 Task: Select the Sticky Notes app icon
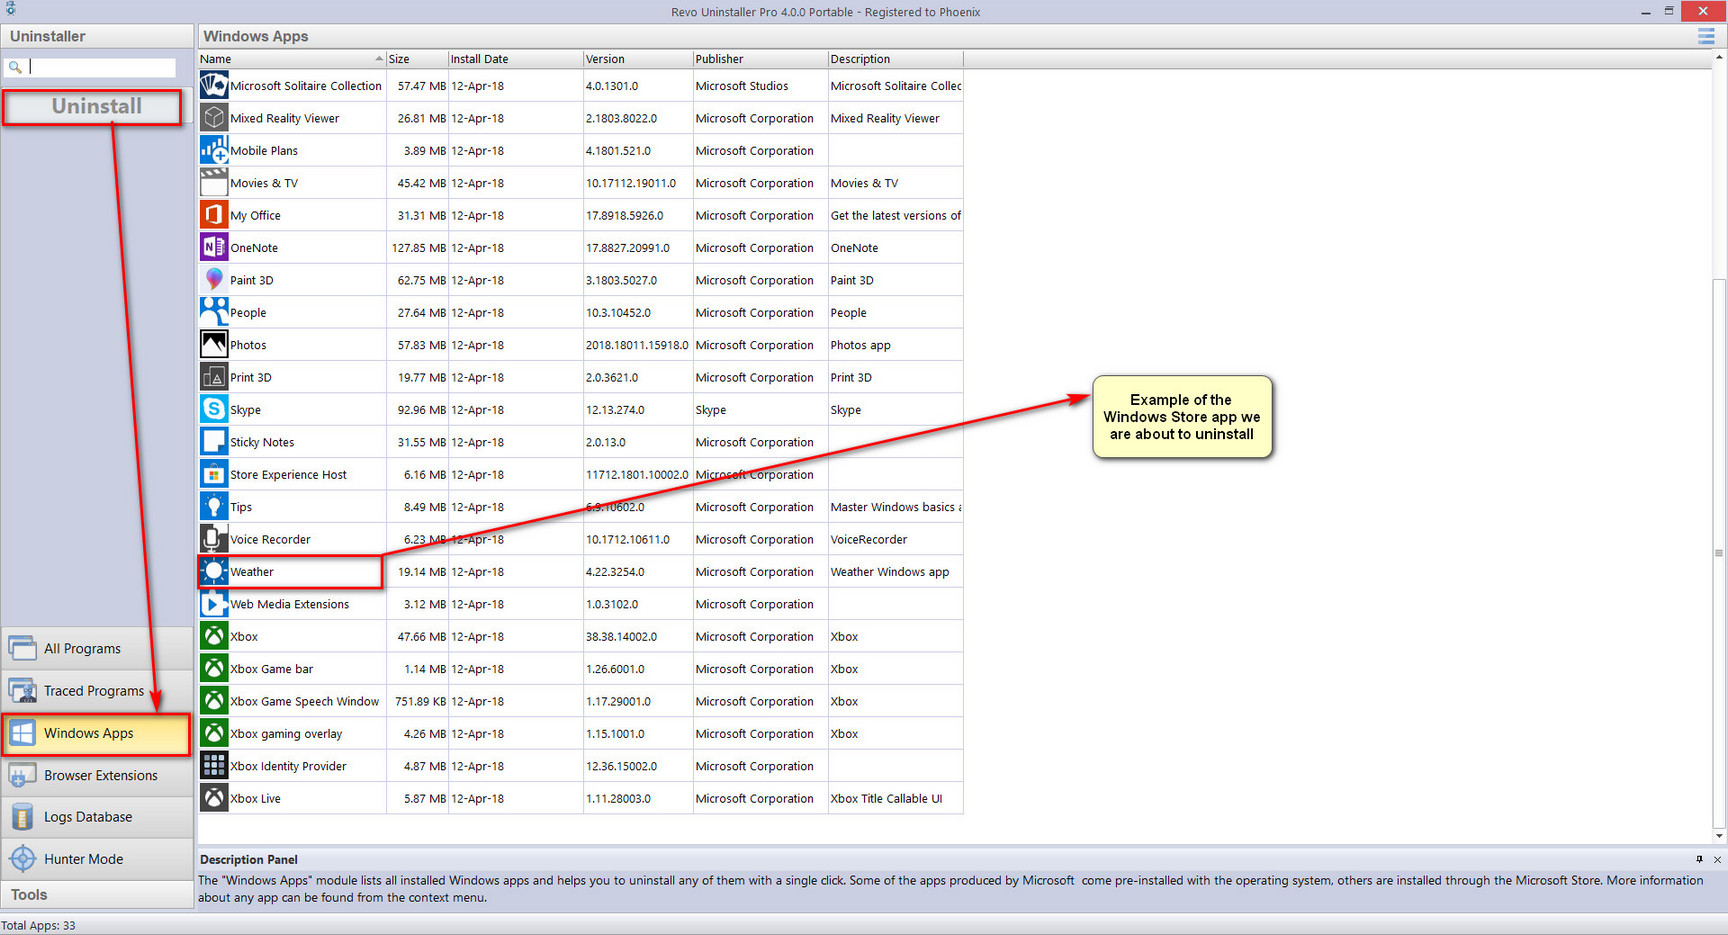tap(214, 442)
